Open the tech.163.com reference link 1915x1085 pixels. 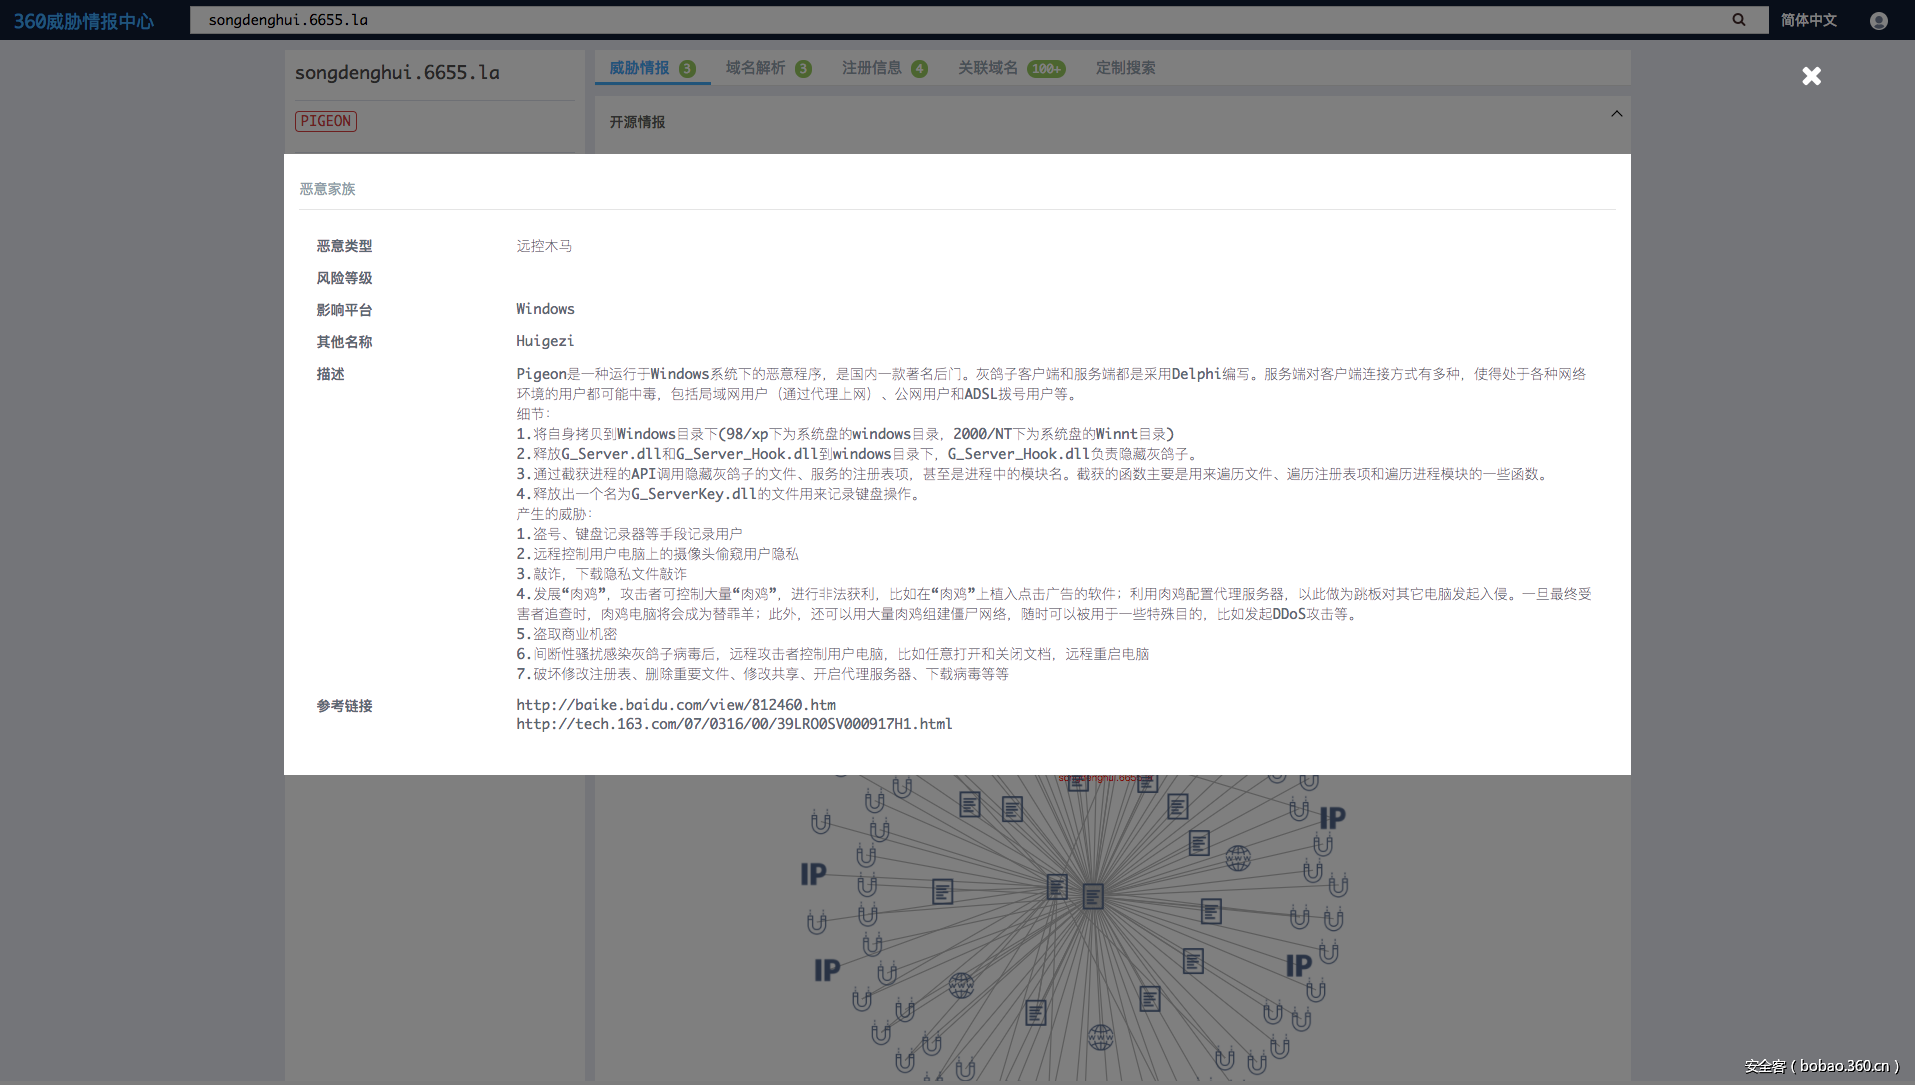click(x=733, y=723)
